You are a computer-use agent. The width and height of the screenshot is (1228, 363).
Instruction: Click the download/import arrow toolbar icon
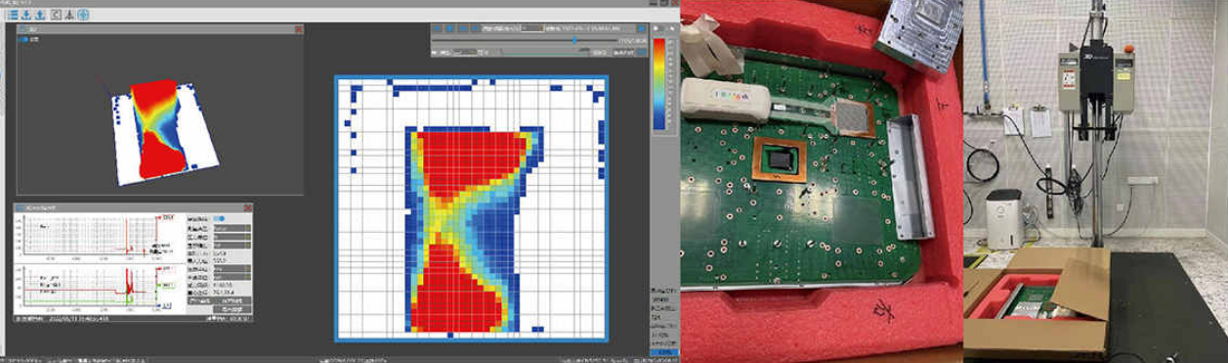[x=26, y=15]
